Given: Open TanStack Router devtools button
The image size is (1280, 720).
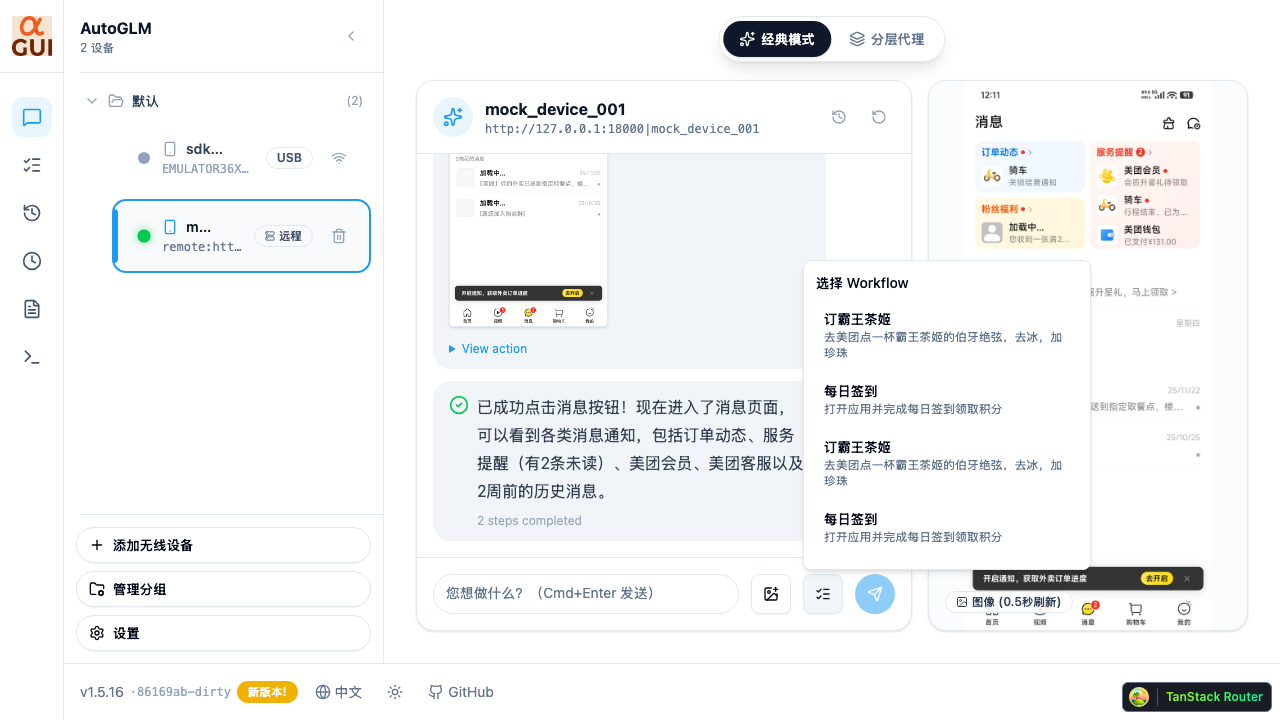Looking at the screenshot, I should 1196,697.
